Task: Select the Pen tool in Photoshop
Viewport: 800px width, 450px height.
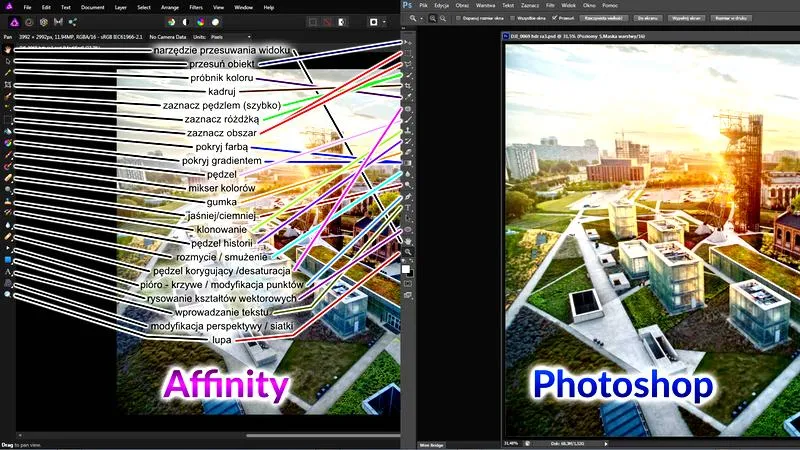Action: coord(408,197)
